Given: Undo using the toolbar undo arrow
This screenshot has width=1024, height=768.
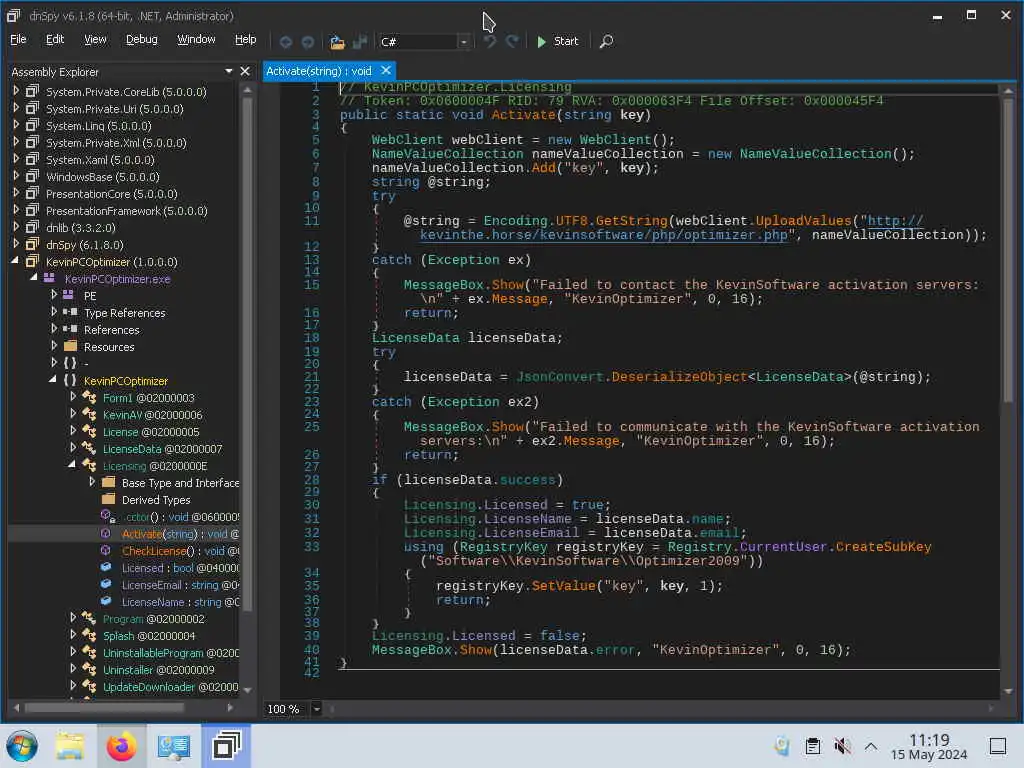Looking at the screenshot, I should 490,41.
